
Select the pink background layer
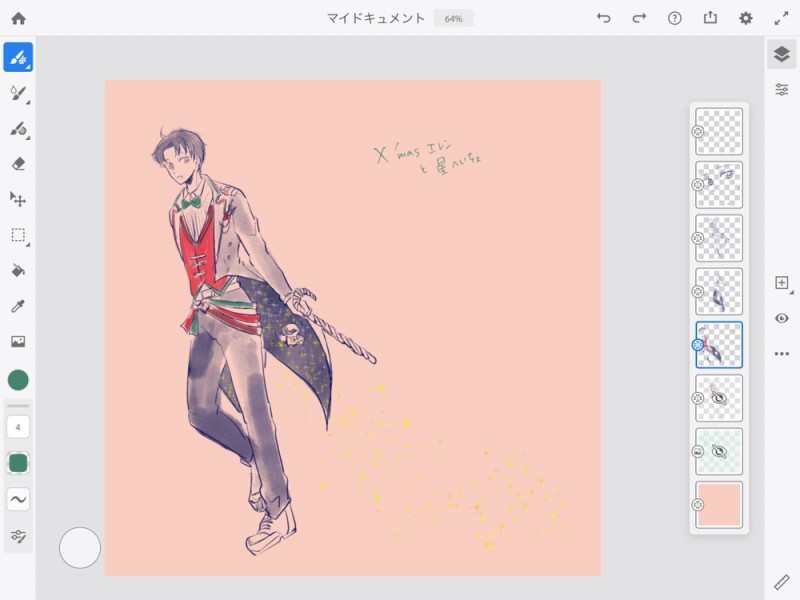(719, 505)
